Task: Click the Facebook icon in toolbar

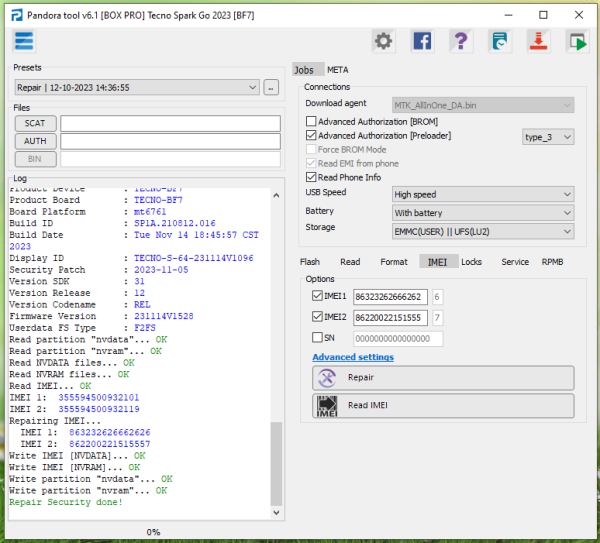Action: click(422, 41)
